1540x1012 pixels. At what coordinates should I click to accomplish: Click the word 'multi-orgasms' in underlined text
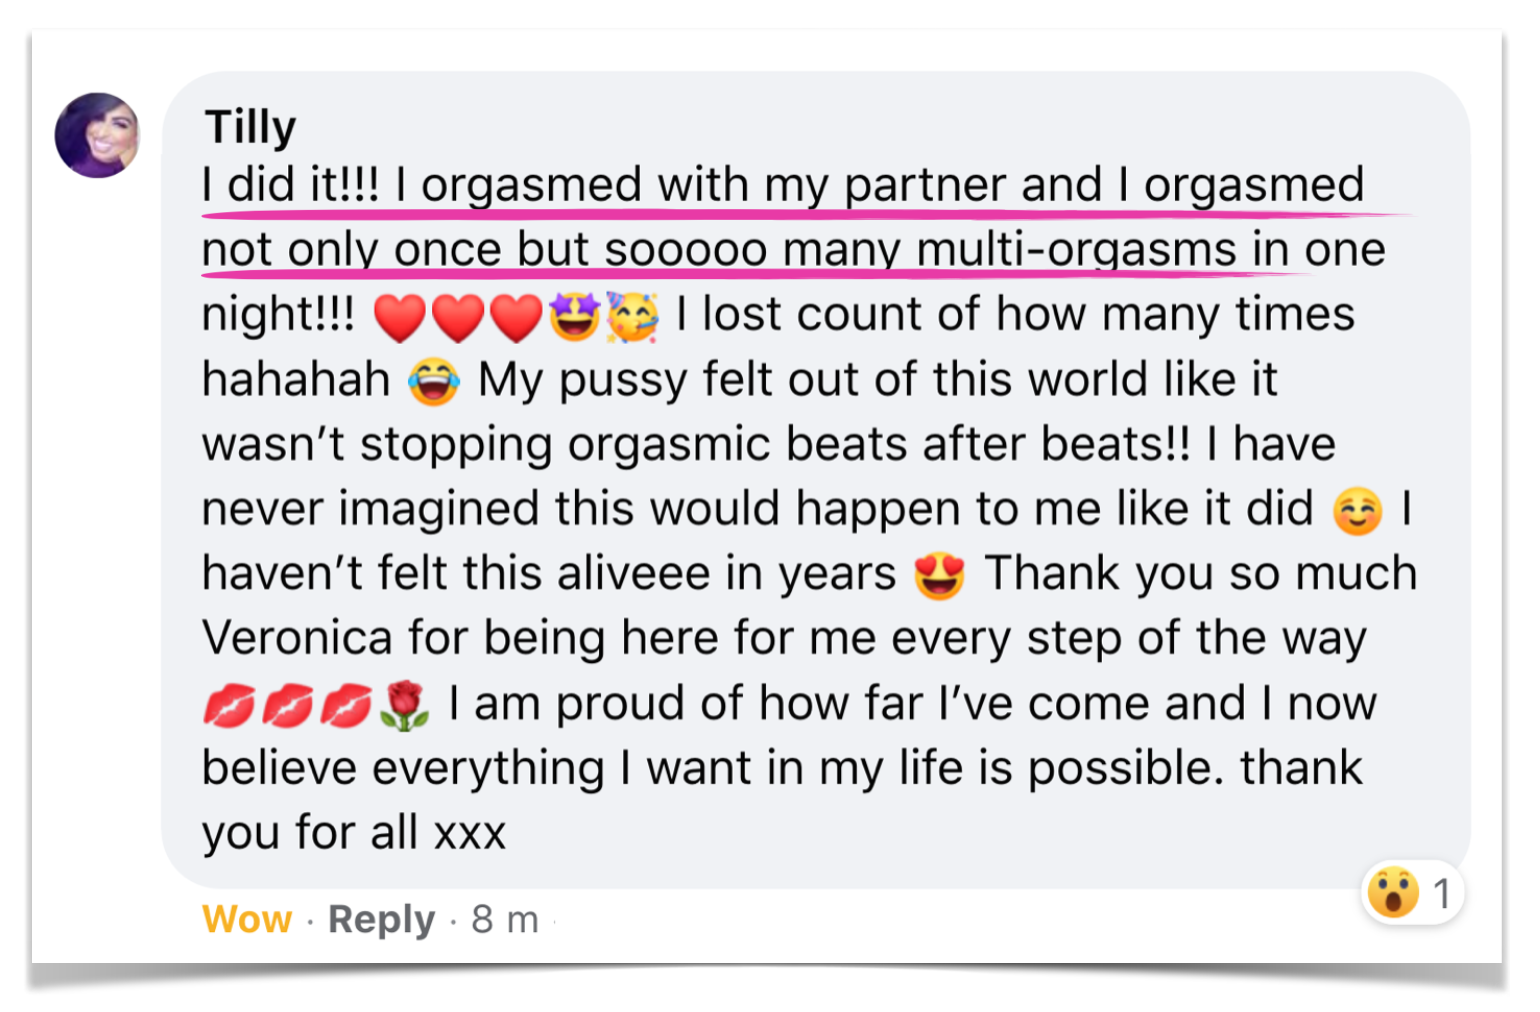click(1076, 250)
